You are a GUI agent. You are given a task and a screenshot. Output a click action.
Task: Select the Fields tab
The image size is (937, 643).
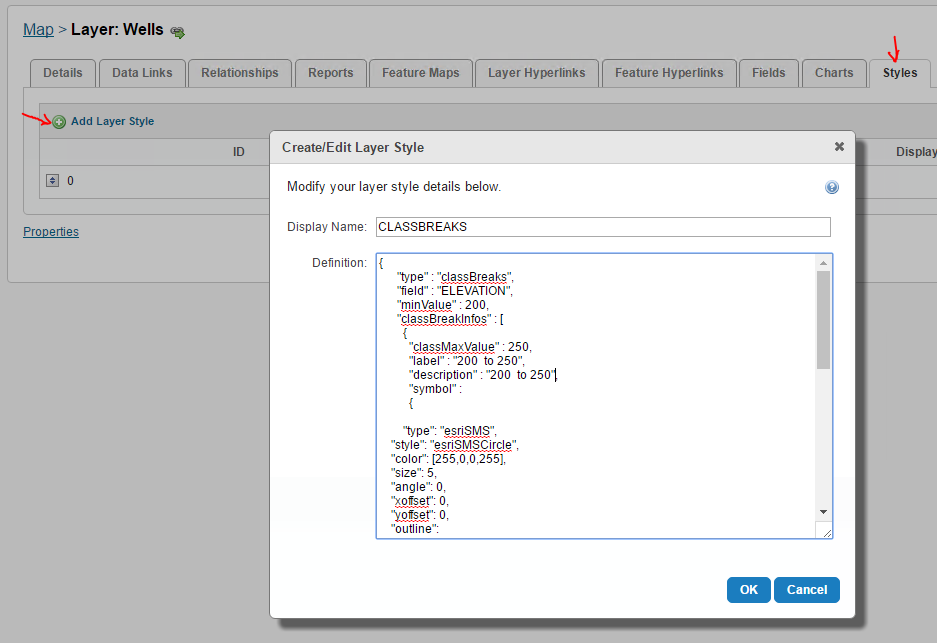pos(768,73)
